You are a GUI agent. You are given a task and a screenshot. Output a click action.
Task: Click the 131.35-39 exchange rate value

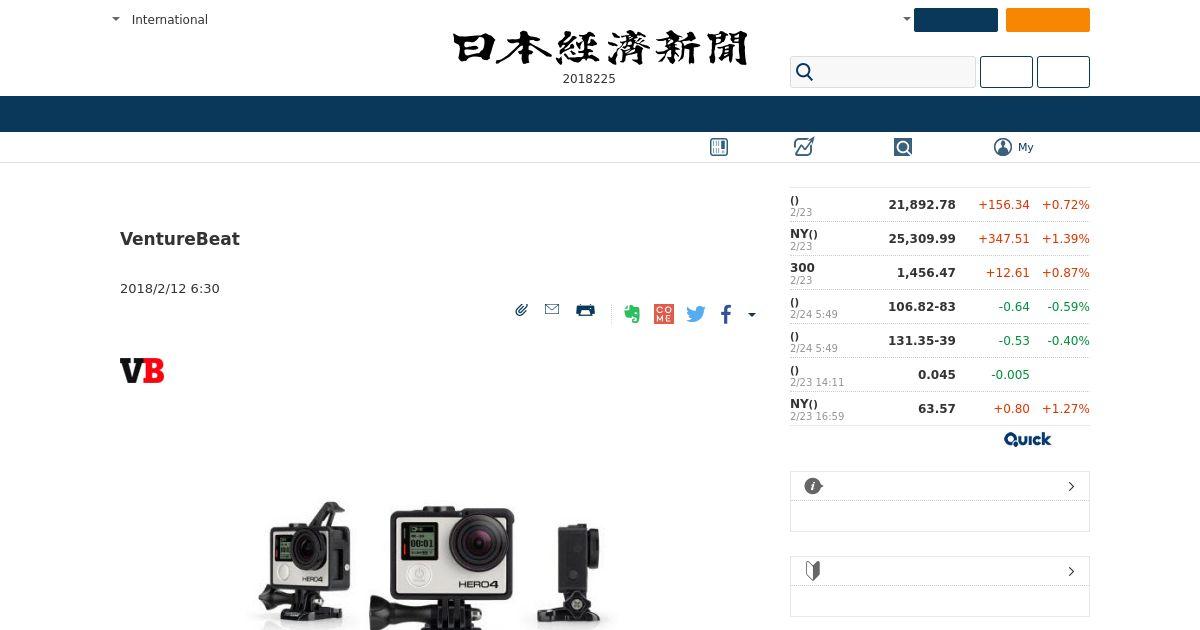922,340
